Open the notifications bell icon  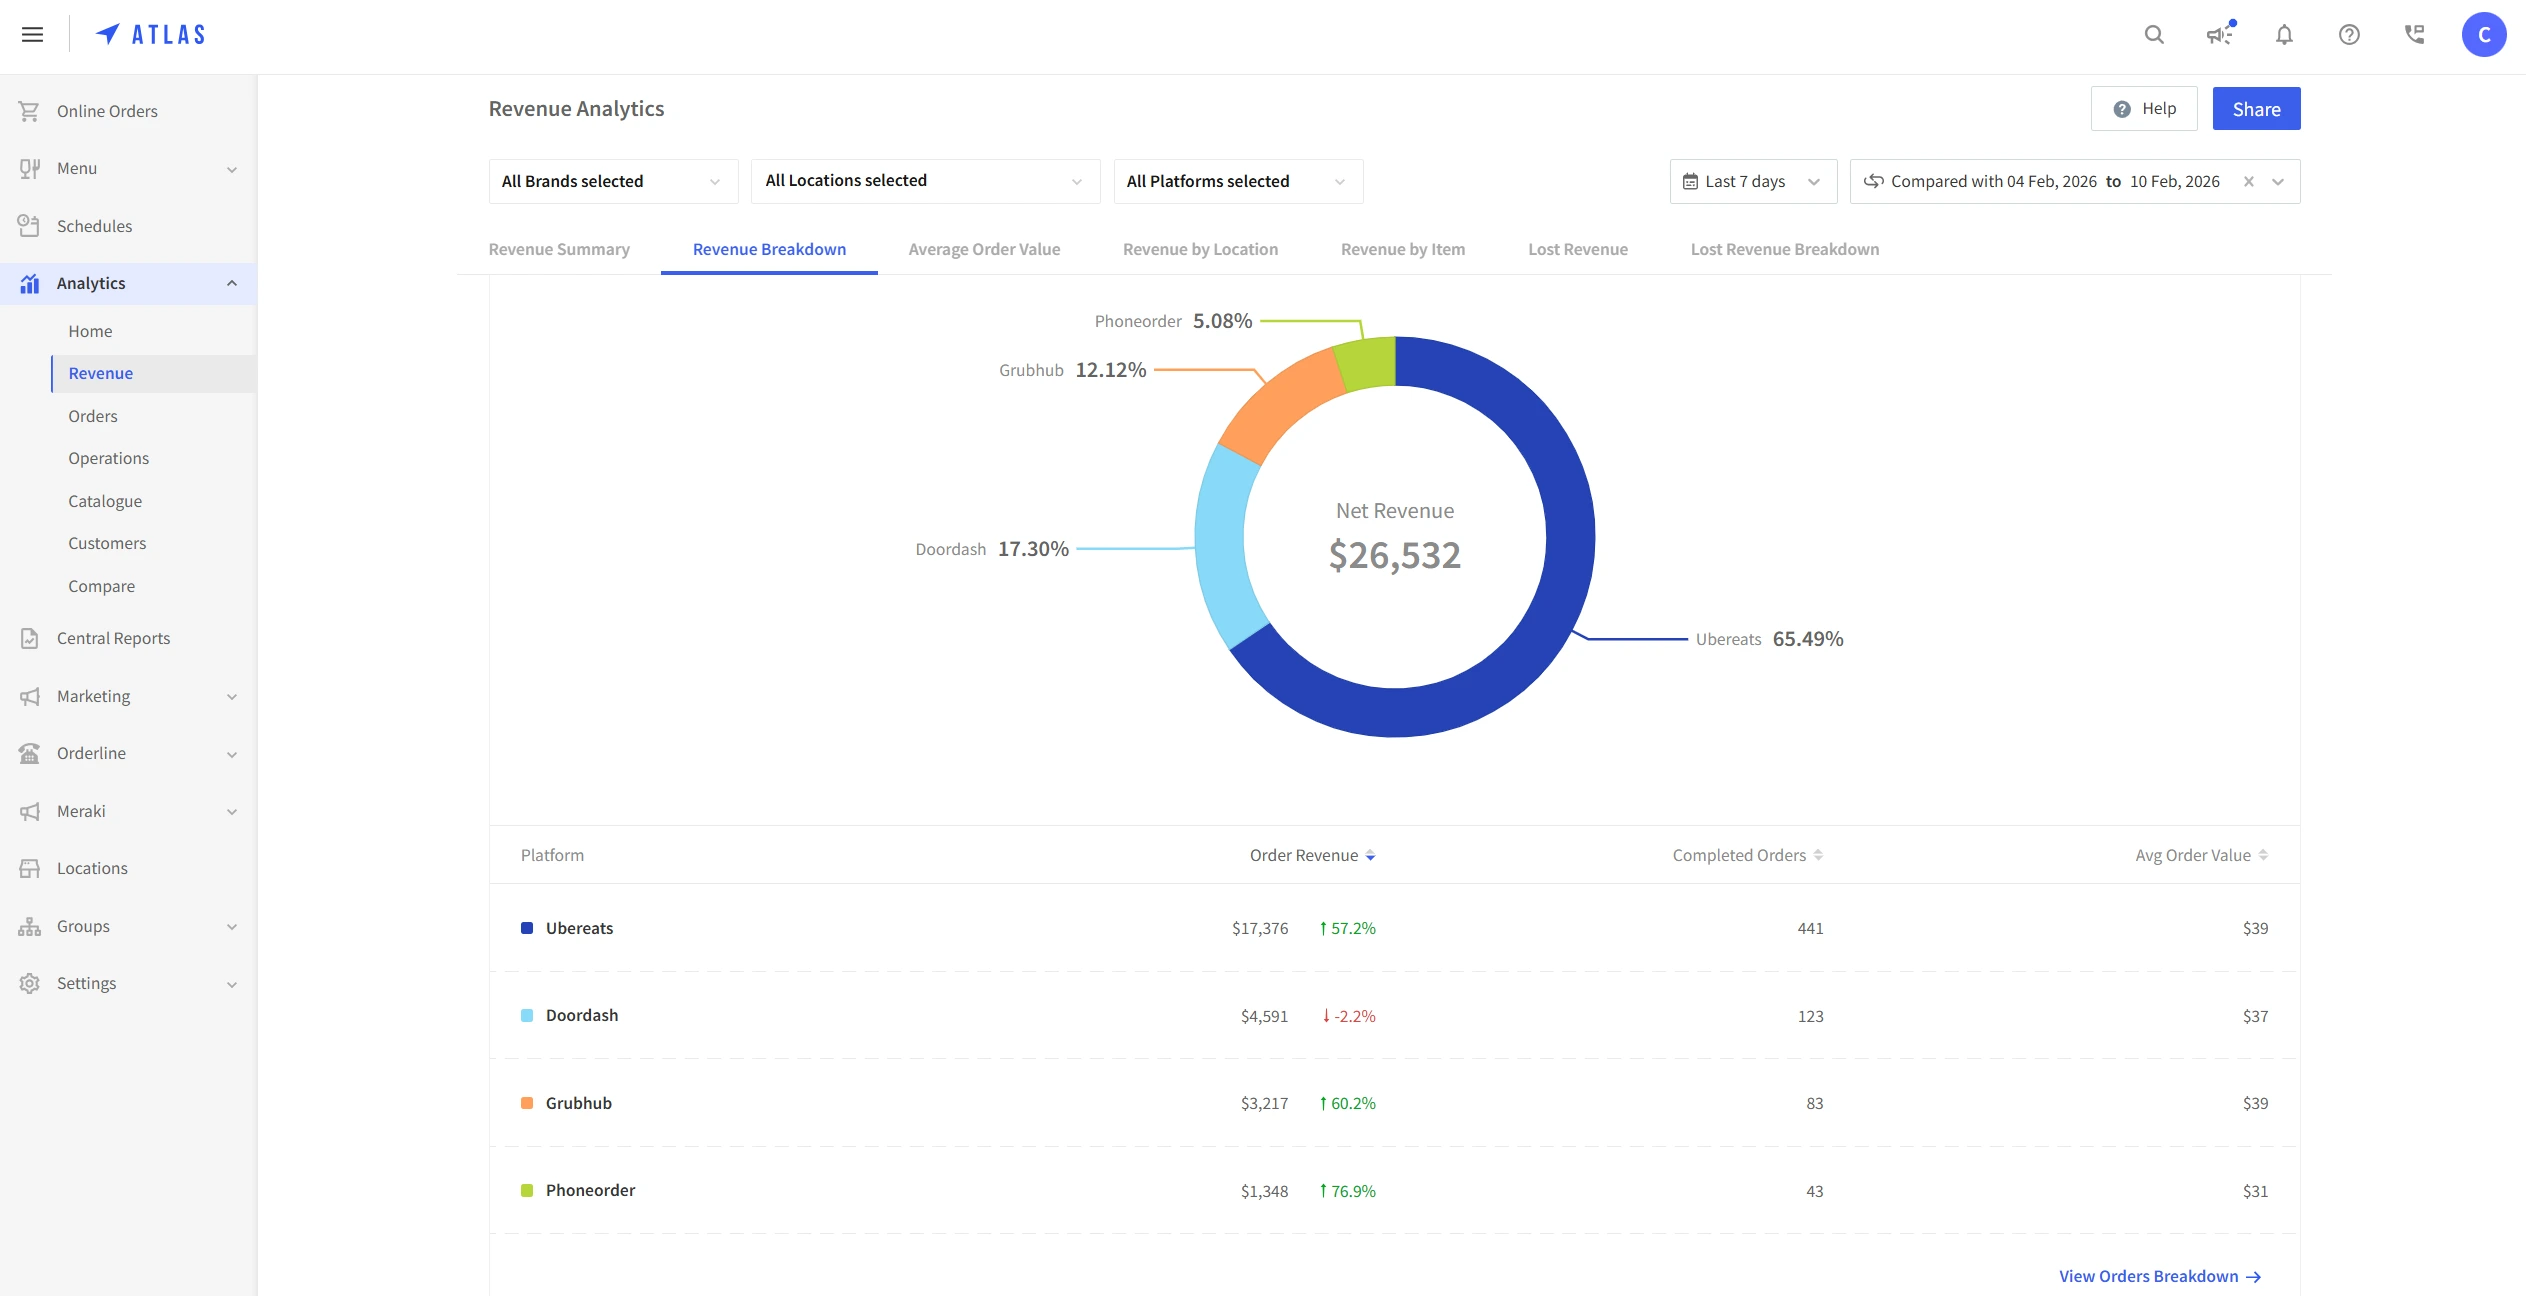[2284, 35]
